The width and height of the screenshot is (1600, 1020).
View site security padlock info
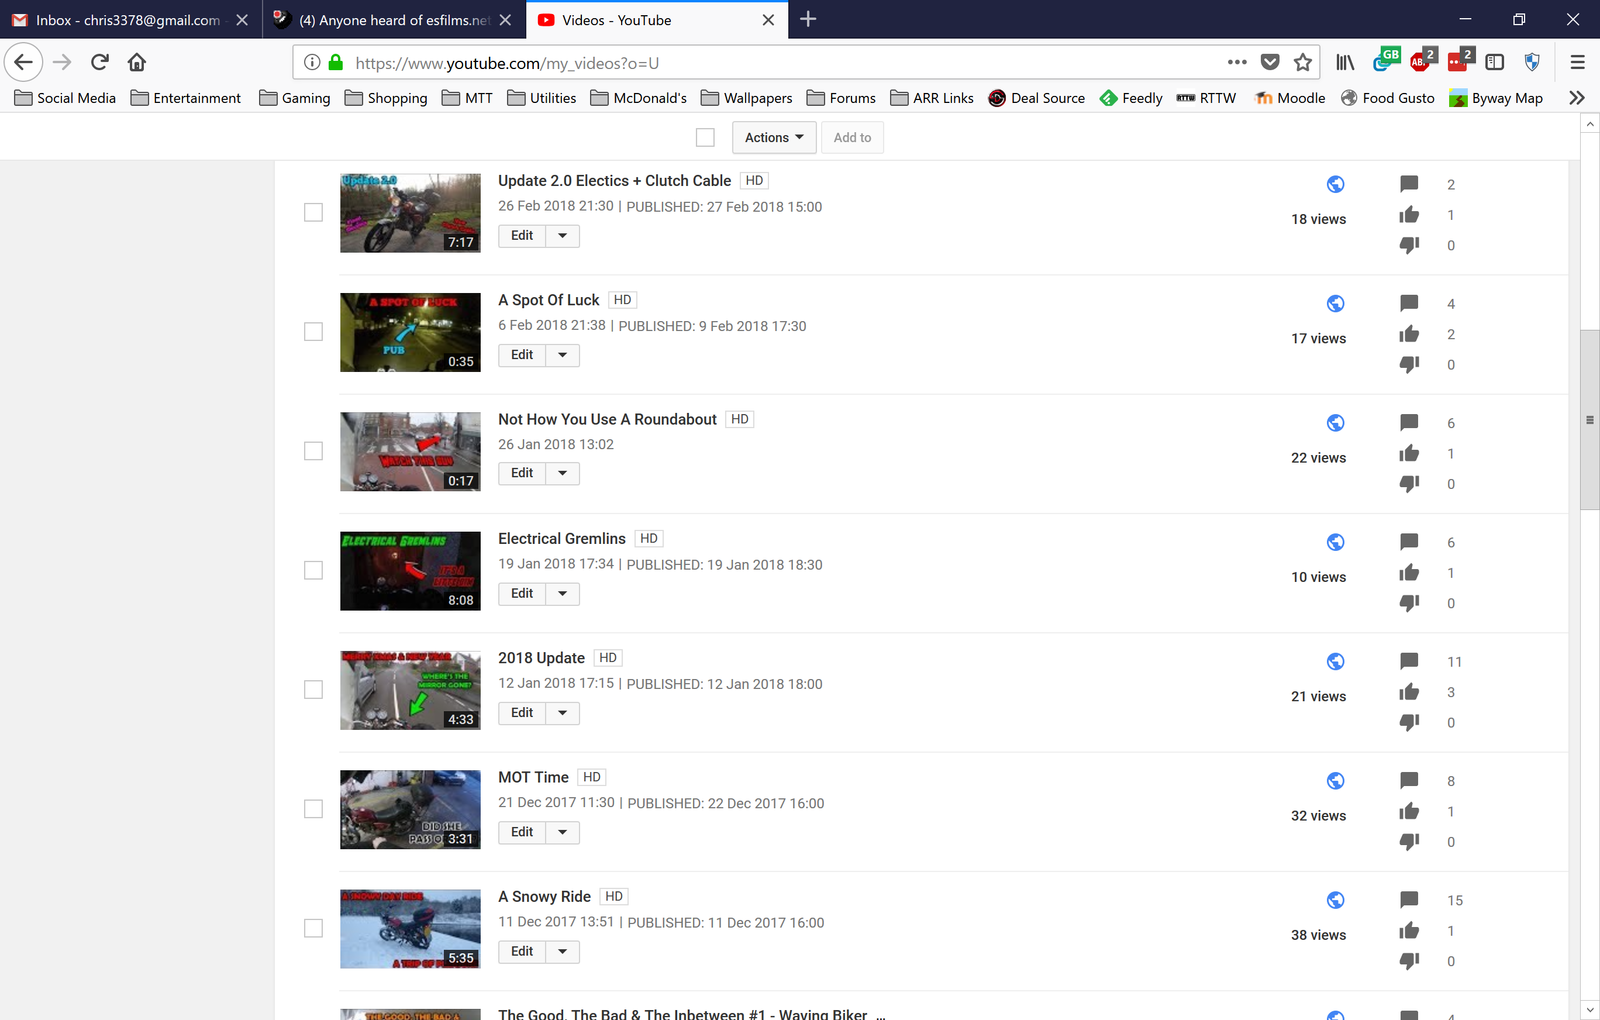[336, 62]
